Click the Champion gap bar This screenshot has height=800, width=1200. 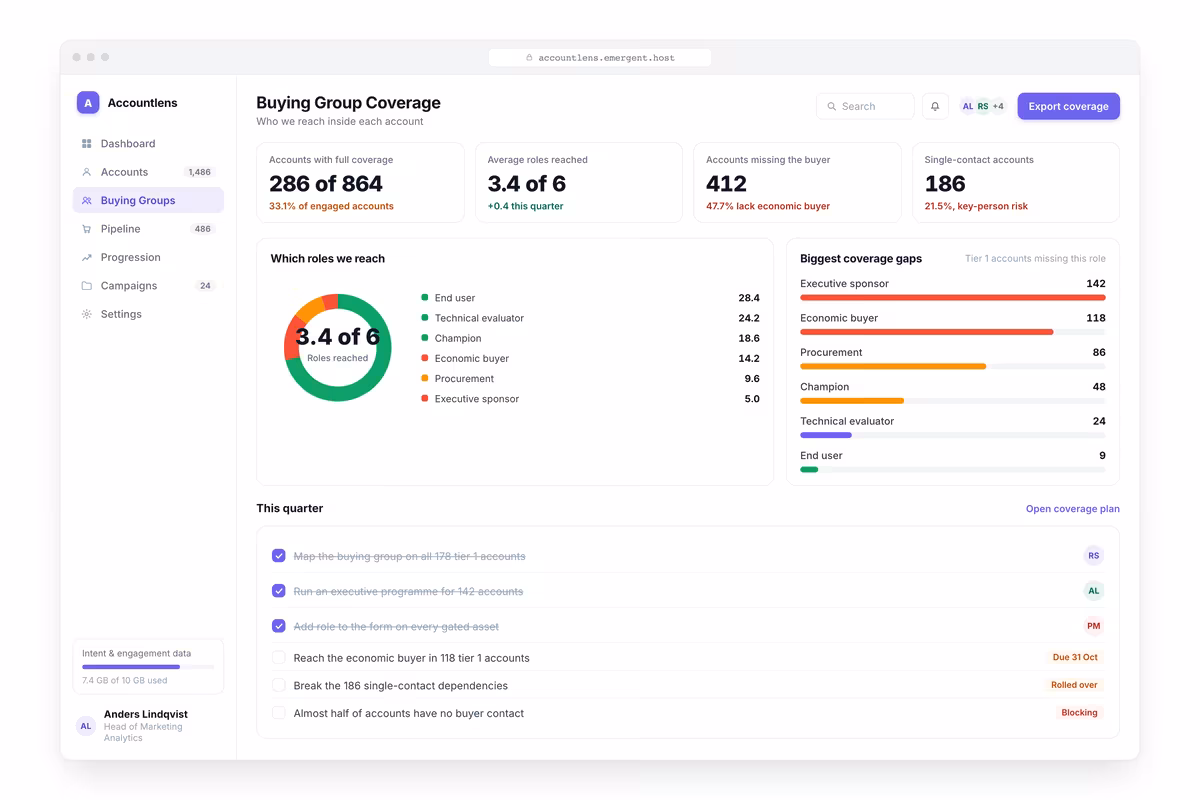953,401
